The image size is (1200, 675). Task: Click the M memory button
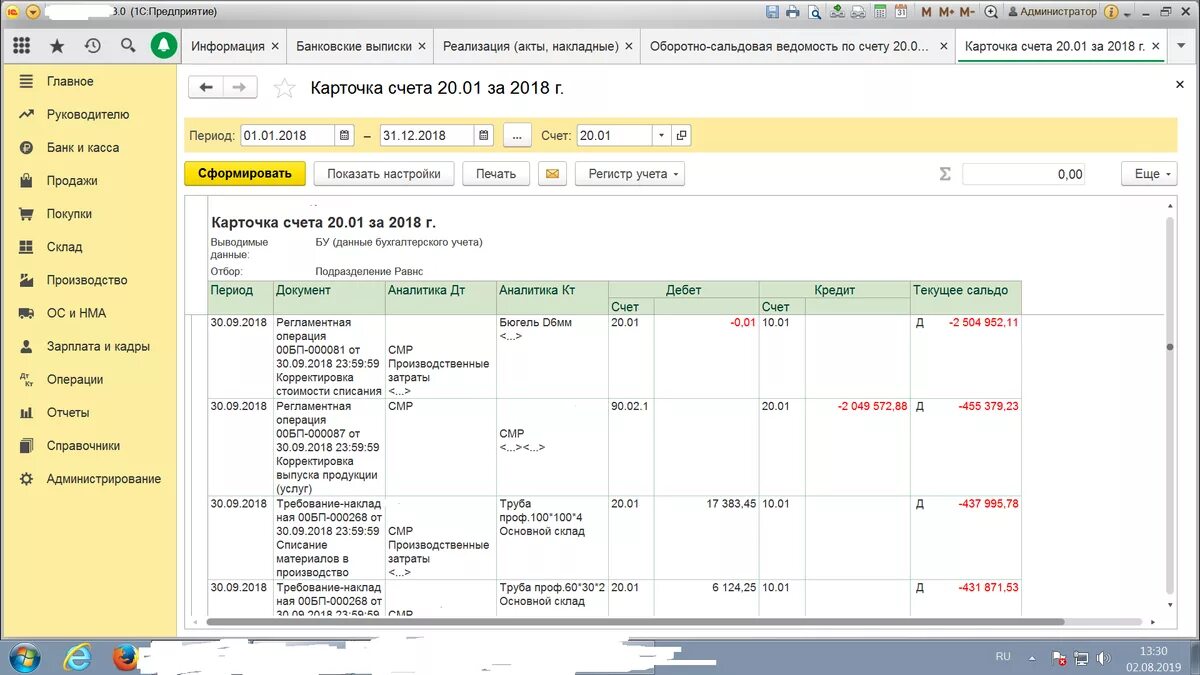pos(926,12)
